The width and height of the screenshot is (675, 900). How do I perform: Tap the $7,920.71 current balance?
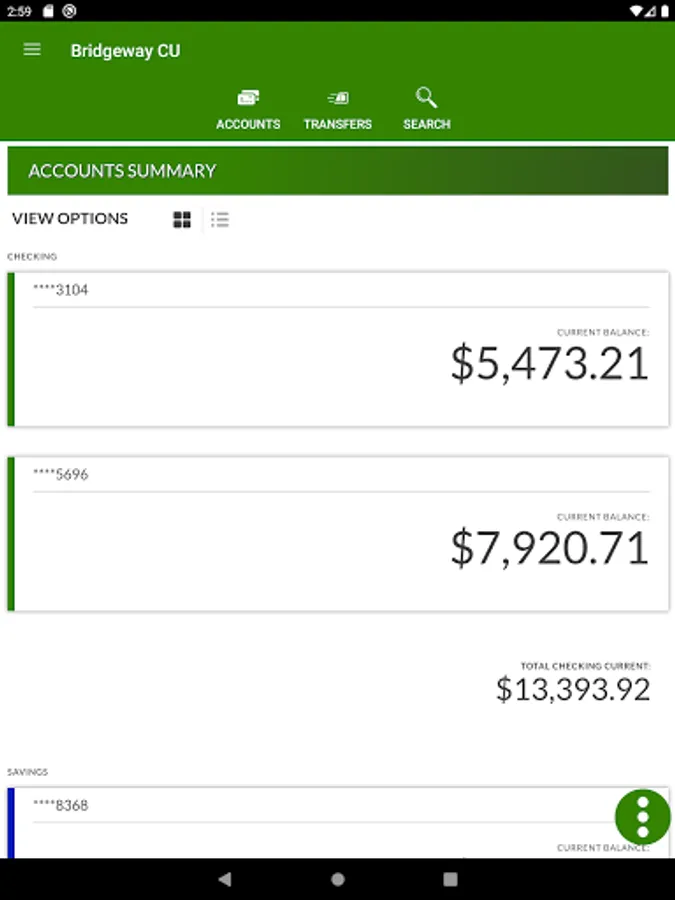coord(549,547)
